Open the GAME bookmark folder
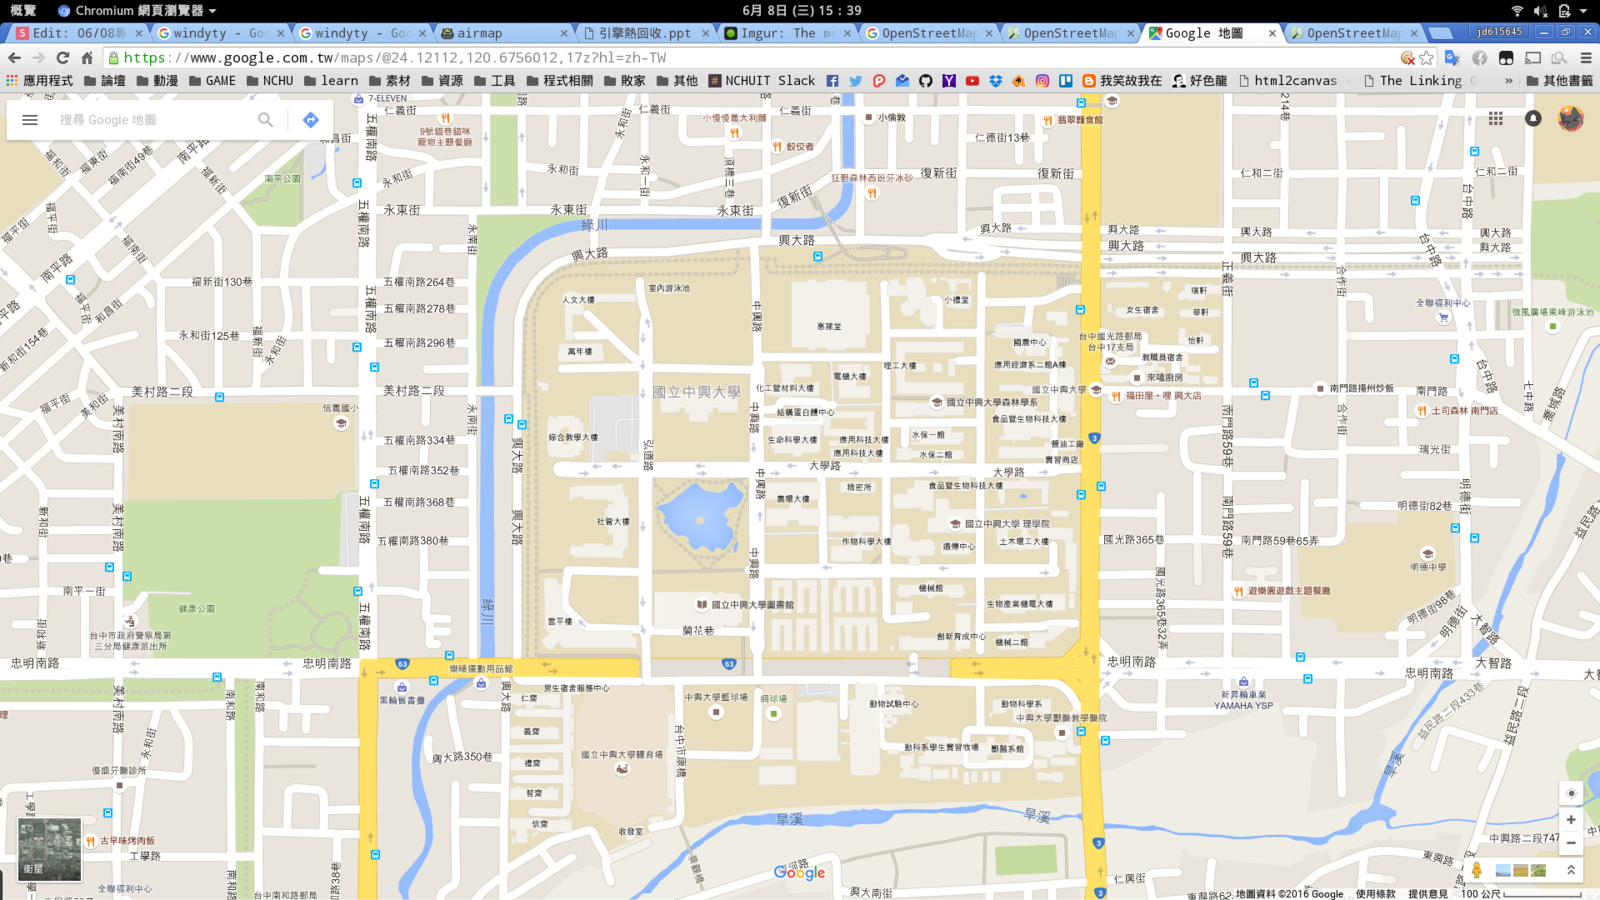 coord(212,81)
